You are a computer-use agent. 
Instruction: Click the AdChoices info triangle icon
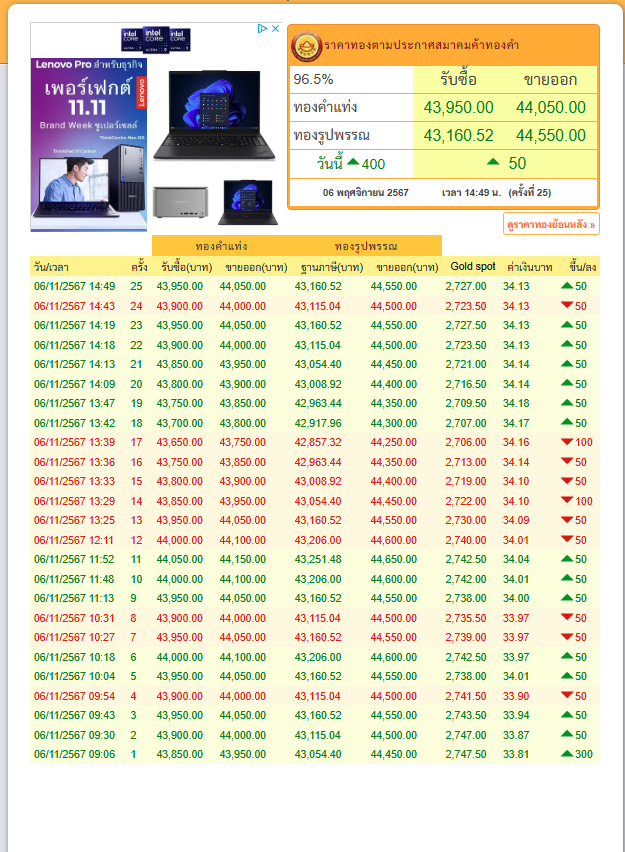pyautogui.click(x=263, y=28)
